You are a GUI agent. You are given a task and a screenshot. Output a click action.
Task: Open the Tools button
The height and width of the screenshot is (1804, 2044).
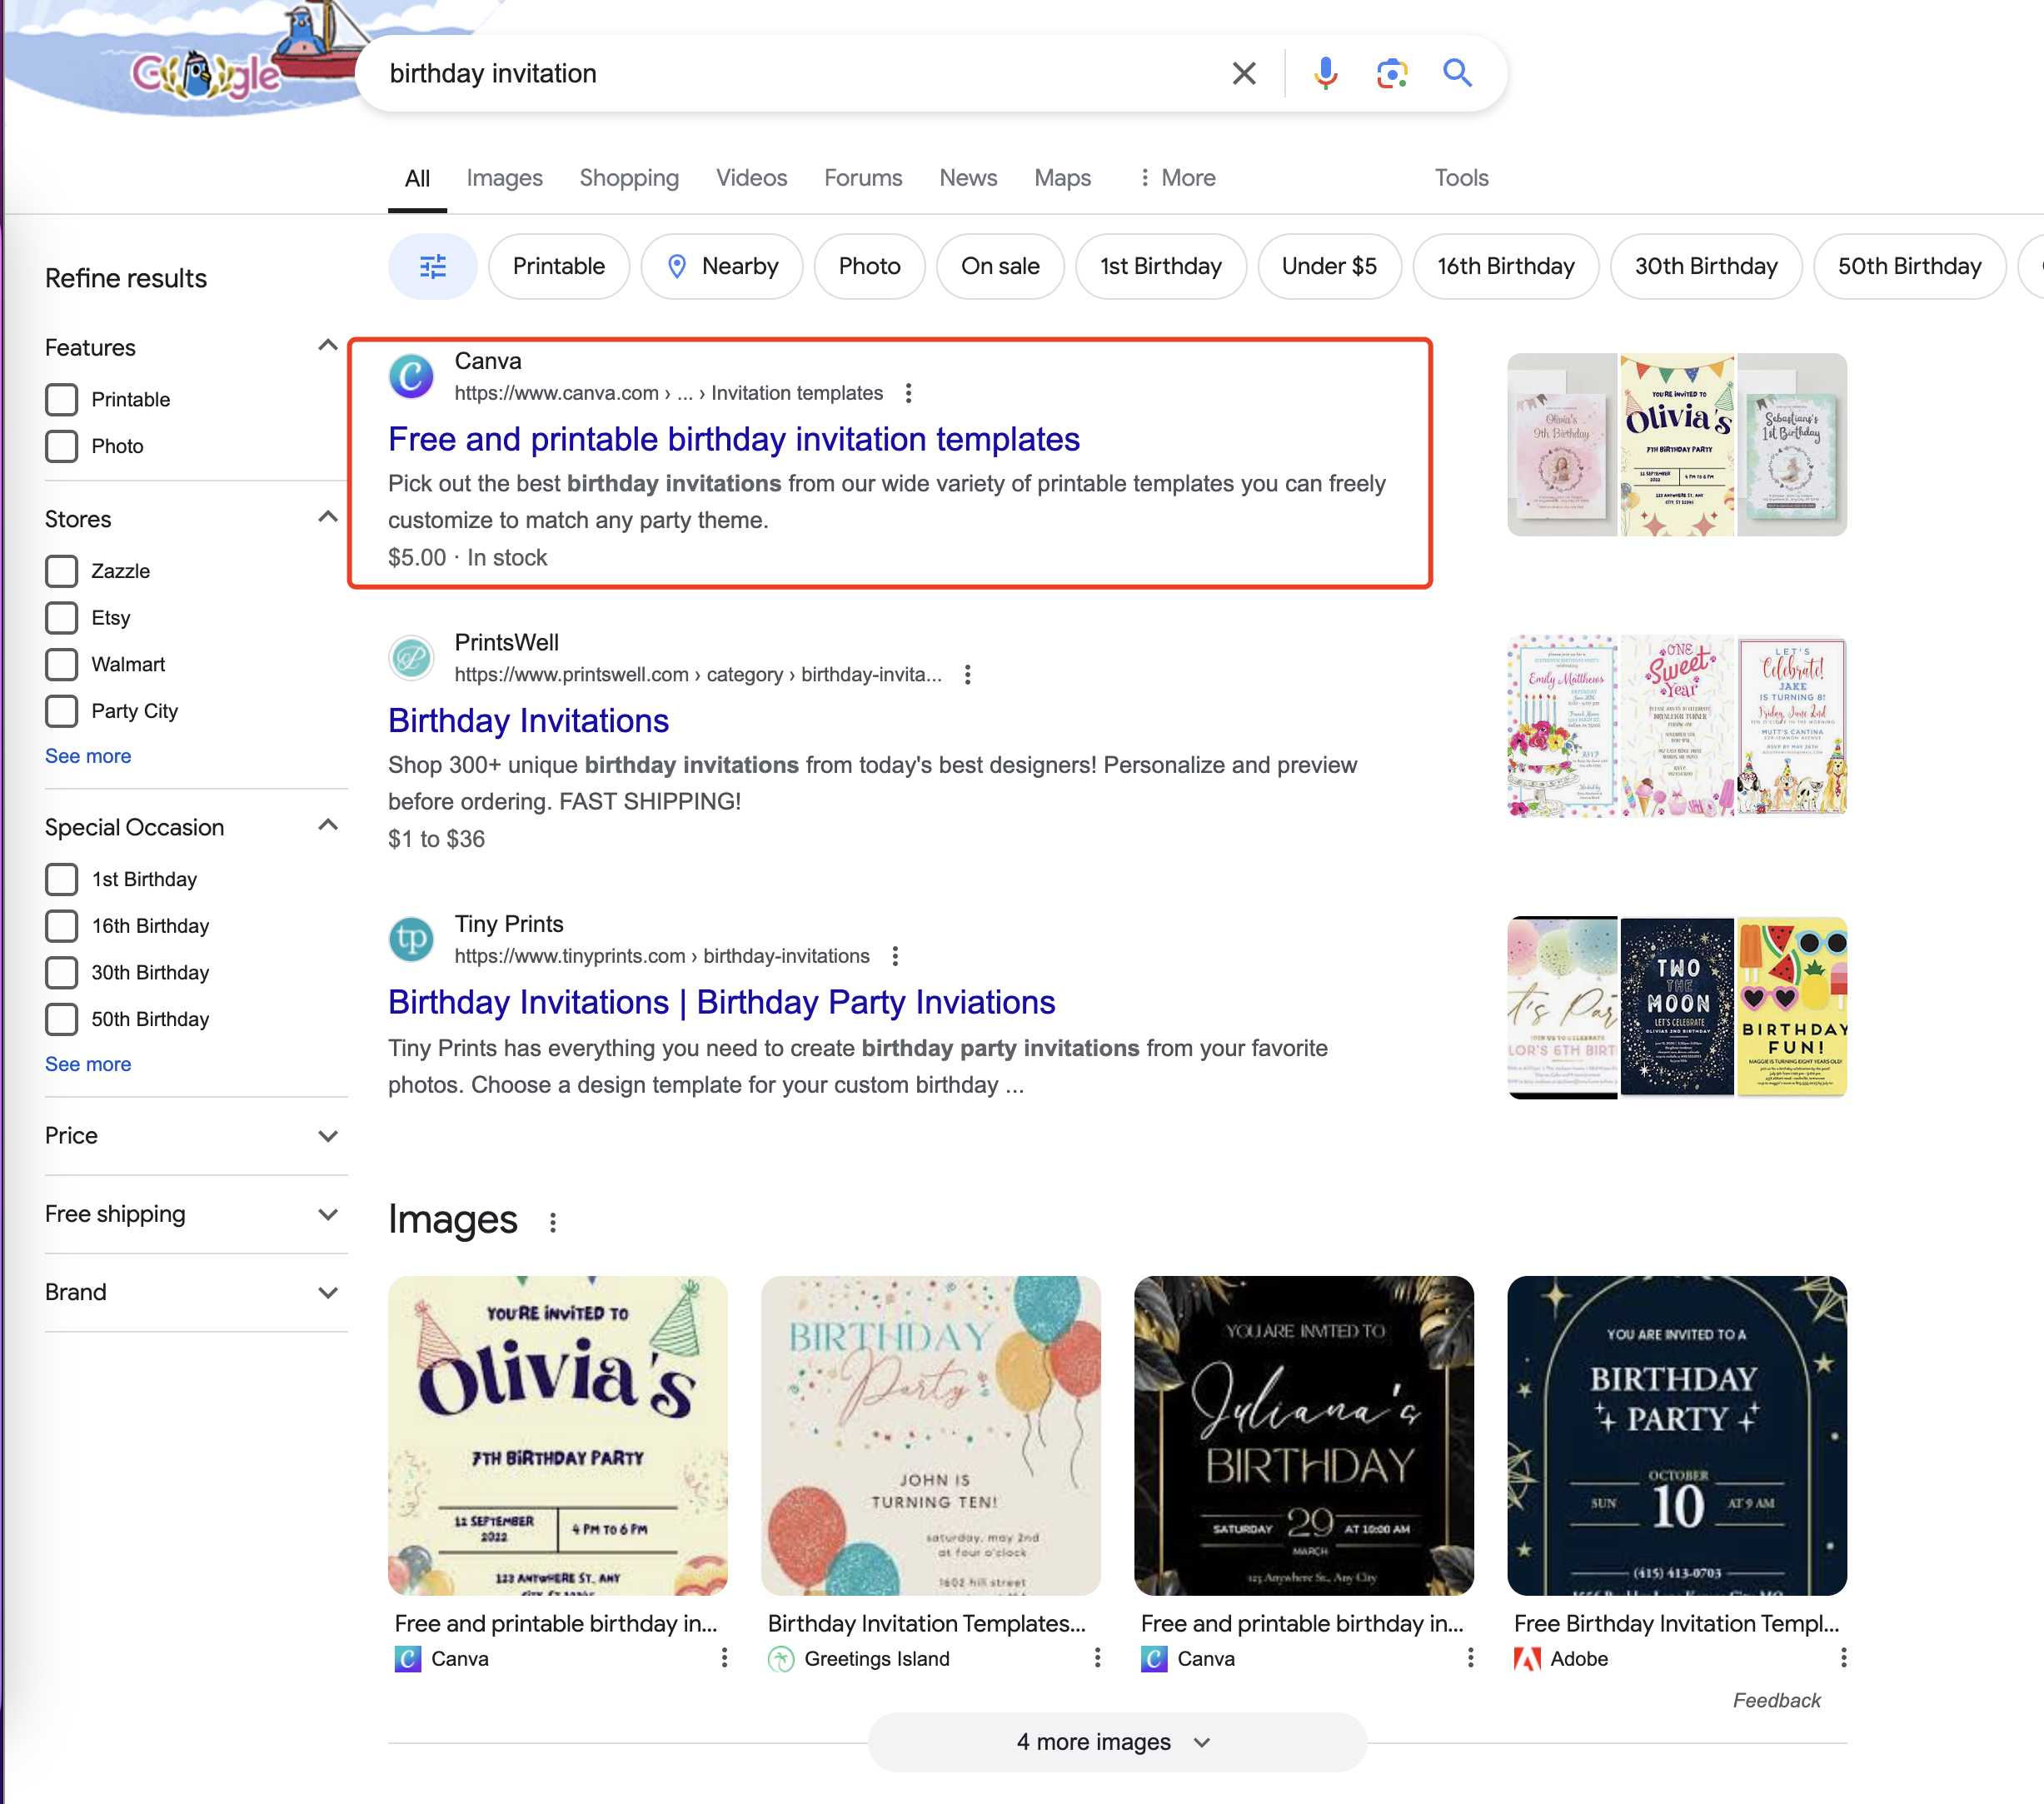(1461, 178)
